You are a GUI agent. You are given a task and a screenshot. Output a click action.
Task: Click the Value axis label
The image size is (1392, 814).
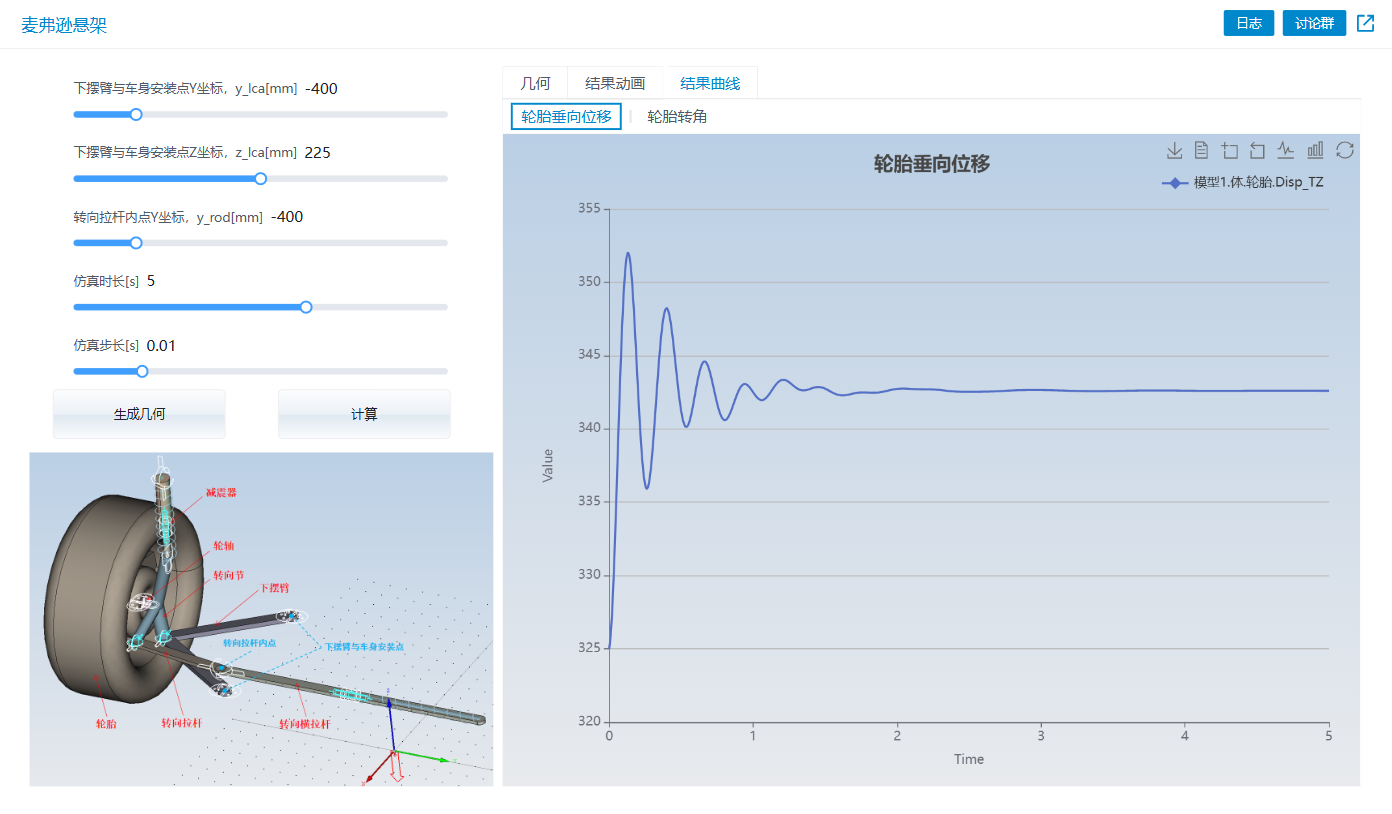point(547,465)
